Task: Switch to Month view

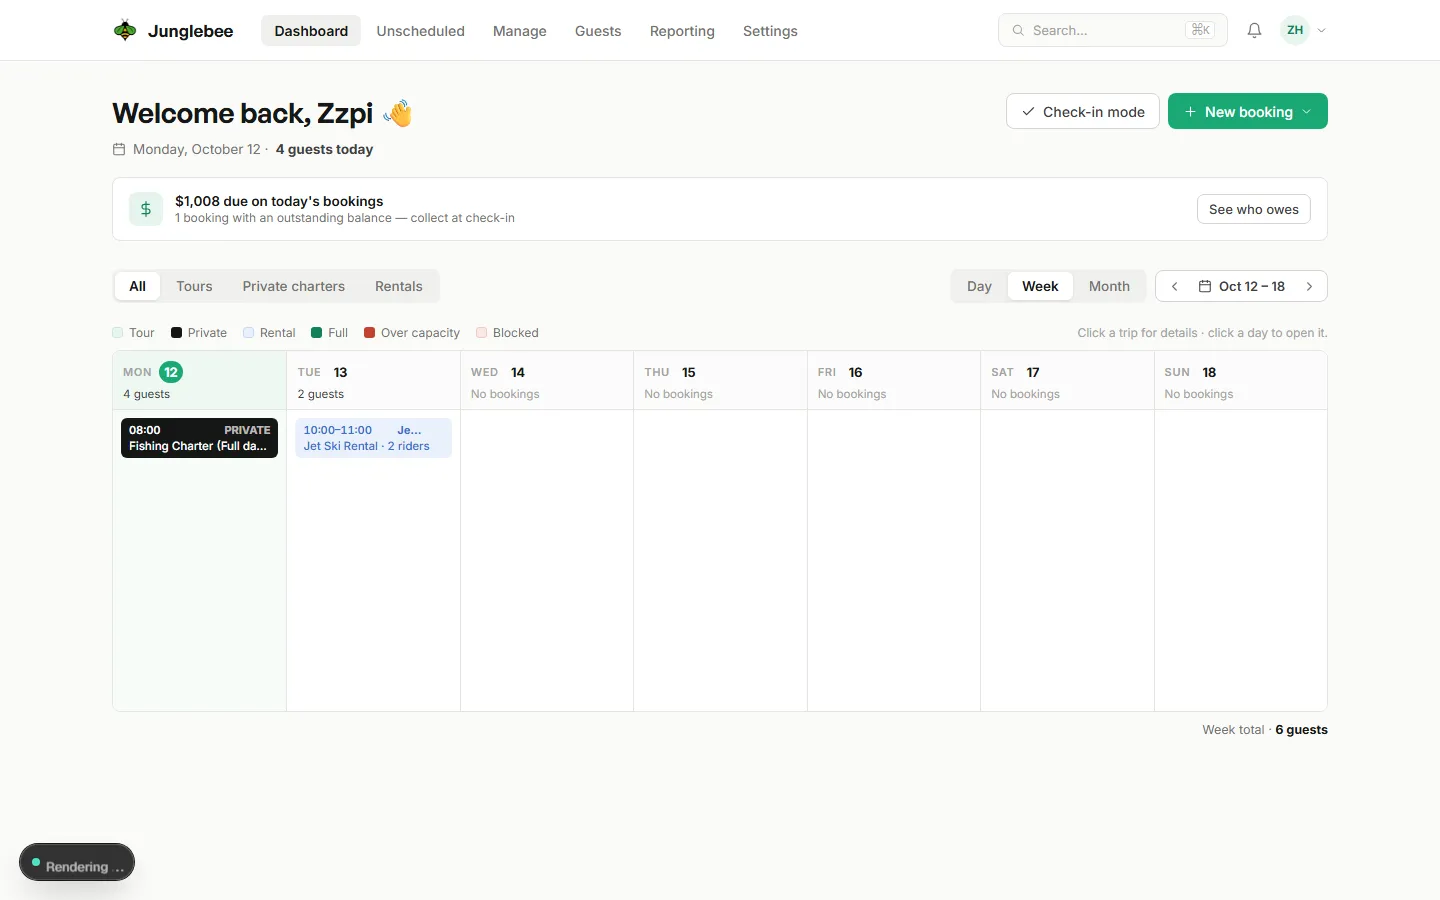Action: [1109, 286]
